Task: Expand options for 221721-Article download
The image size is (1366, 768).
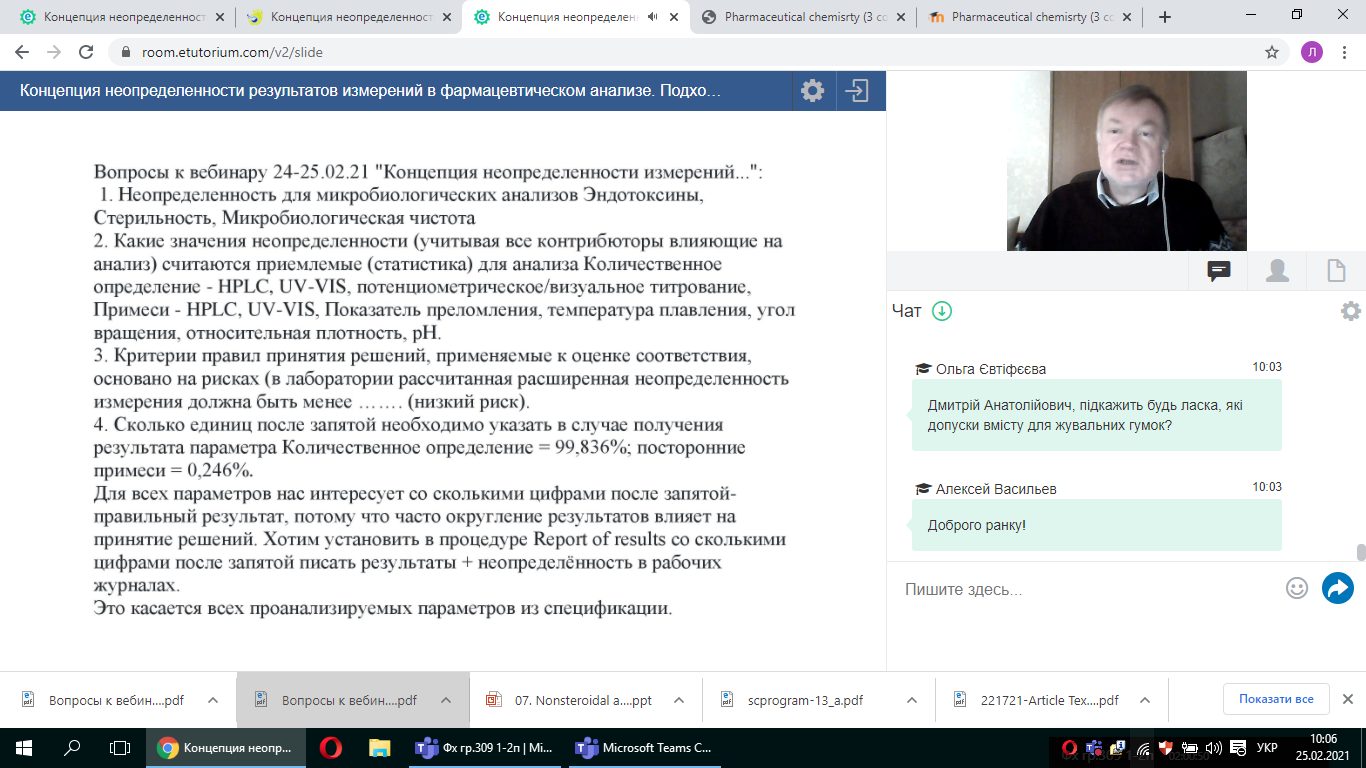Action: point(1146,700)
